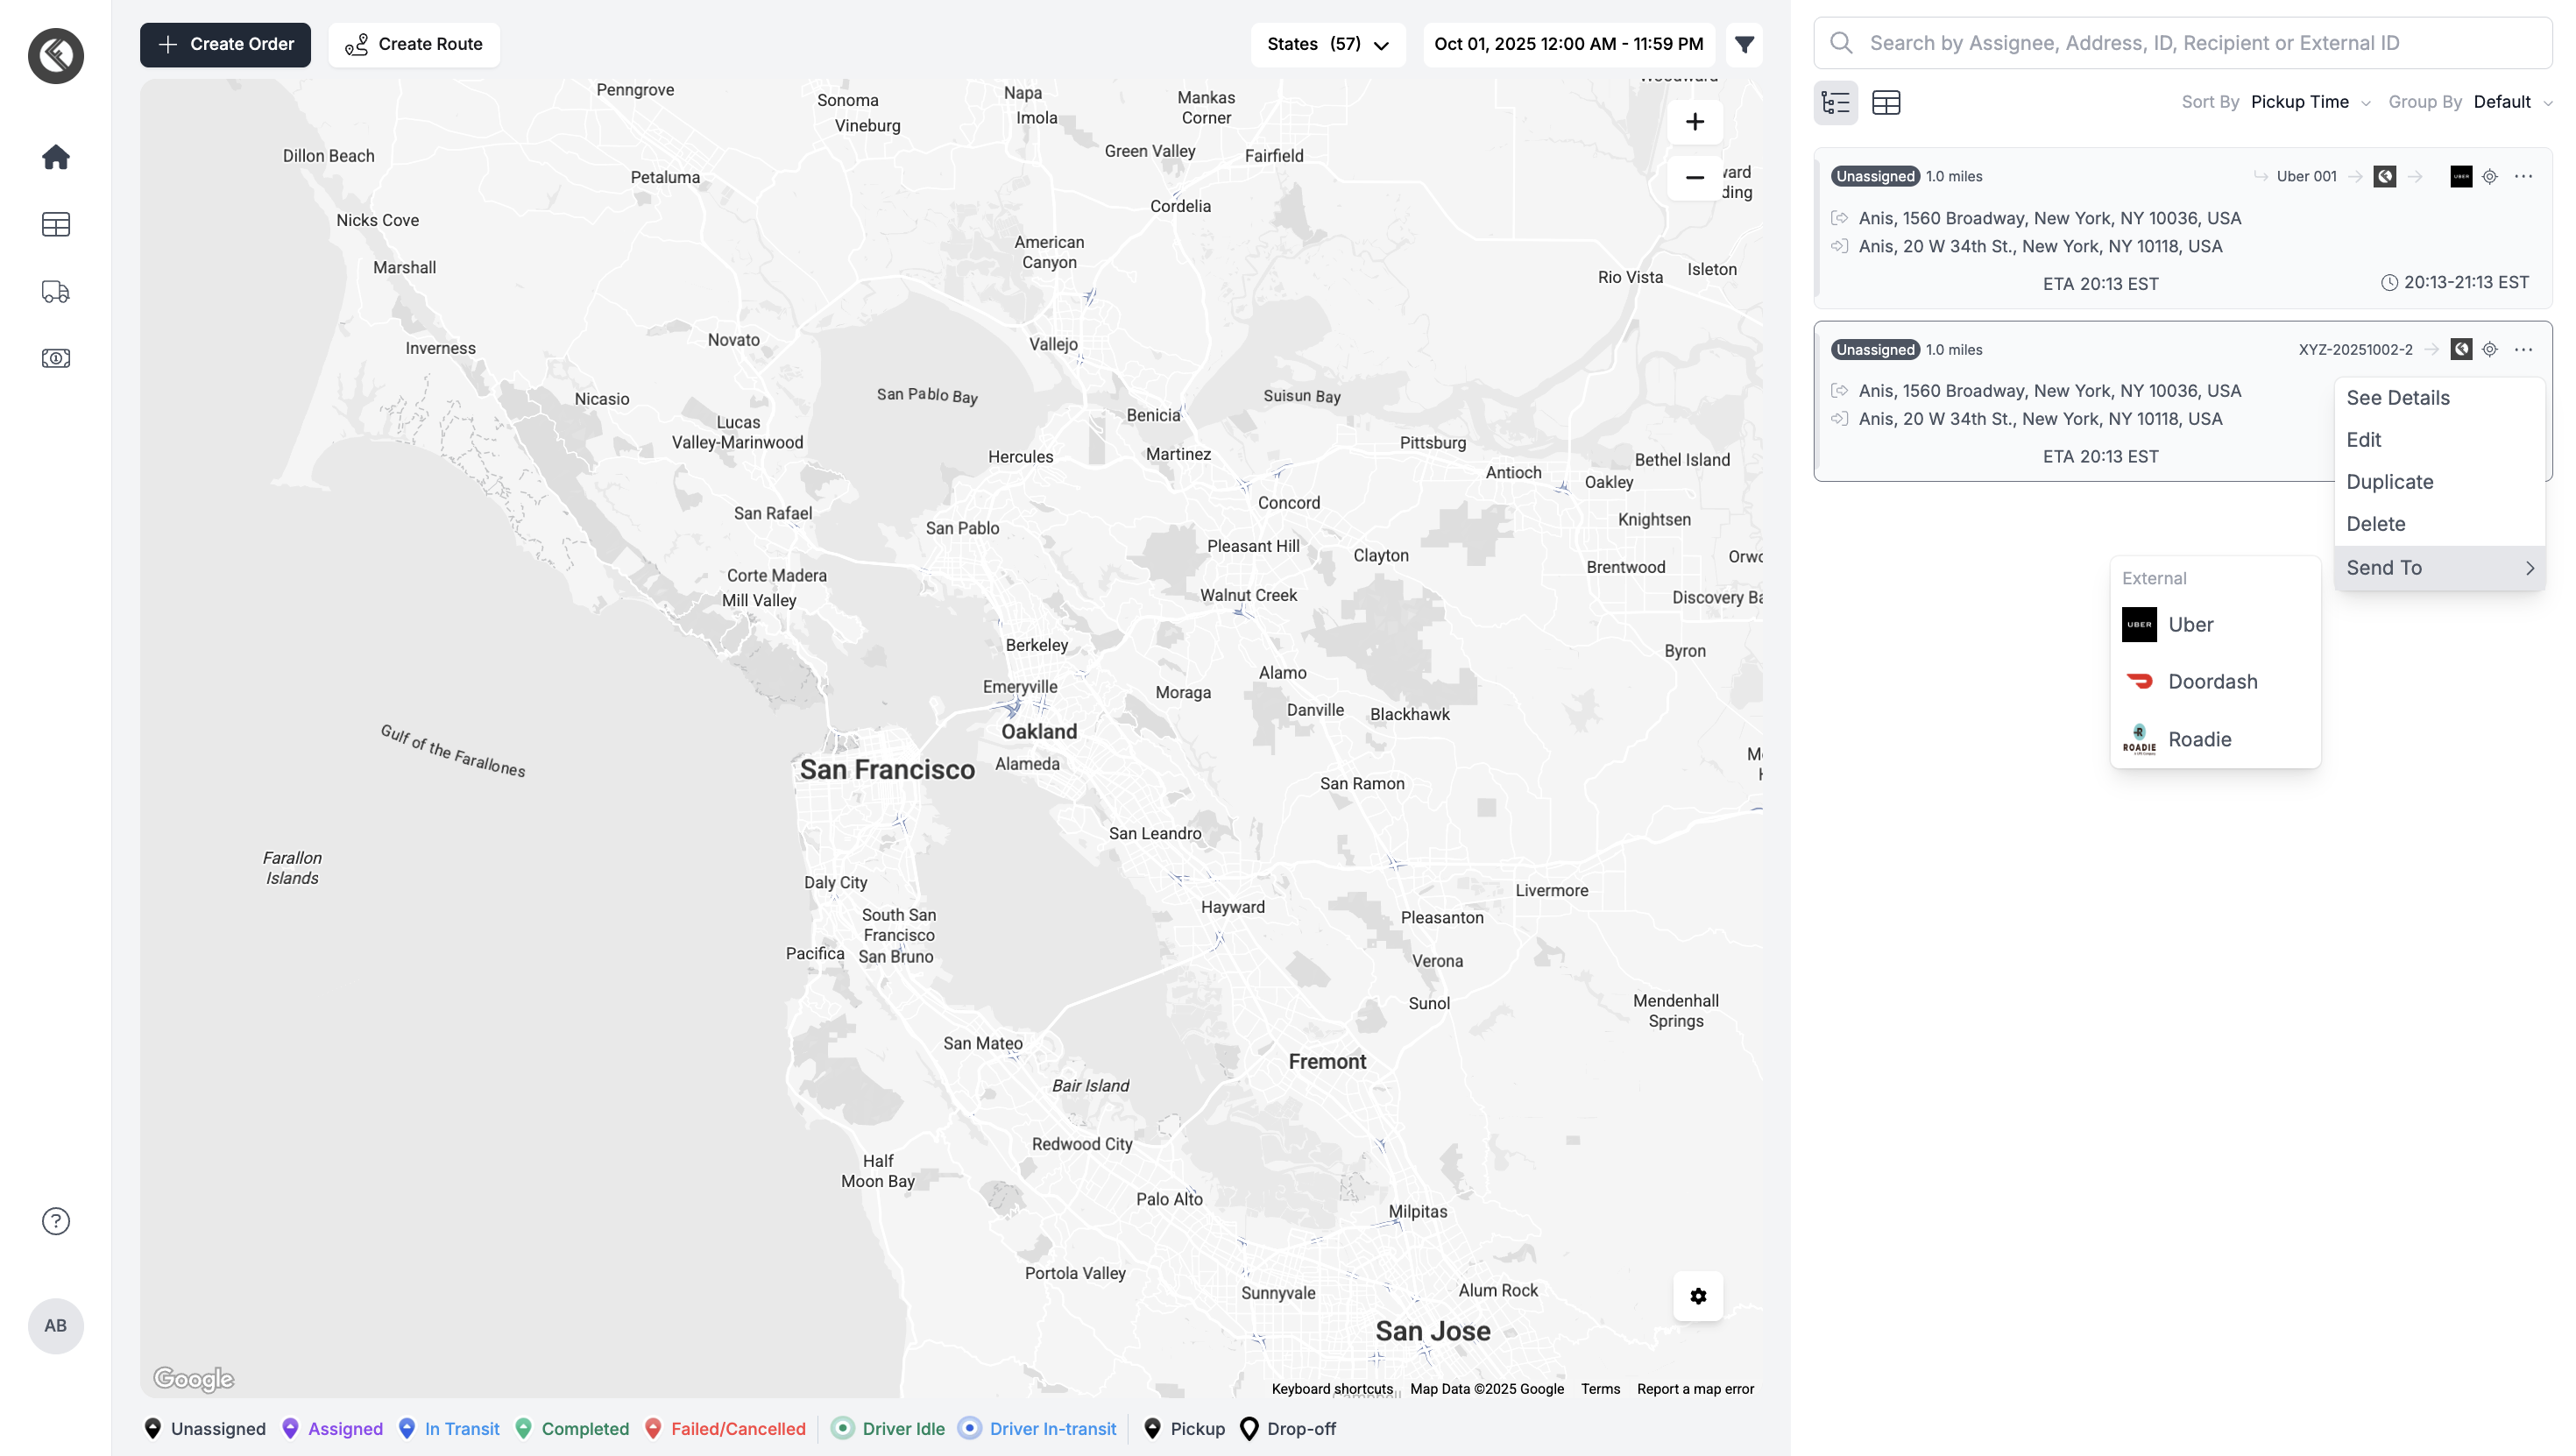The width and height of the screenshot is (2576, 1456).
Task: Click the help question mark icon
Action: pos(56,1221)
